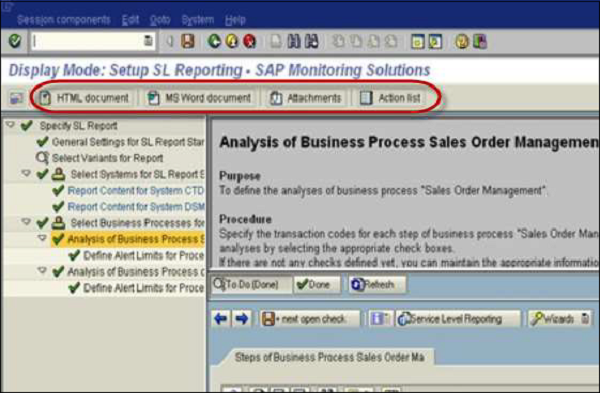Image resolution: width=600 pixels, height=393 pixels.
Task: Collapse Select Business Processes tree node
Action: pos(26,222)
